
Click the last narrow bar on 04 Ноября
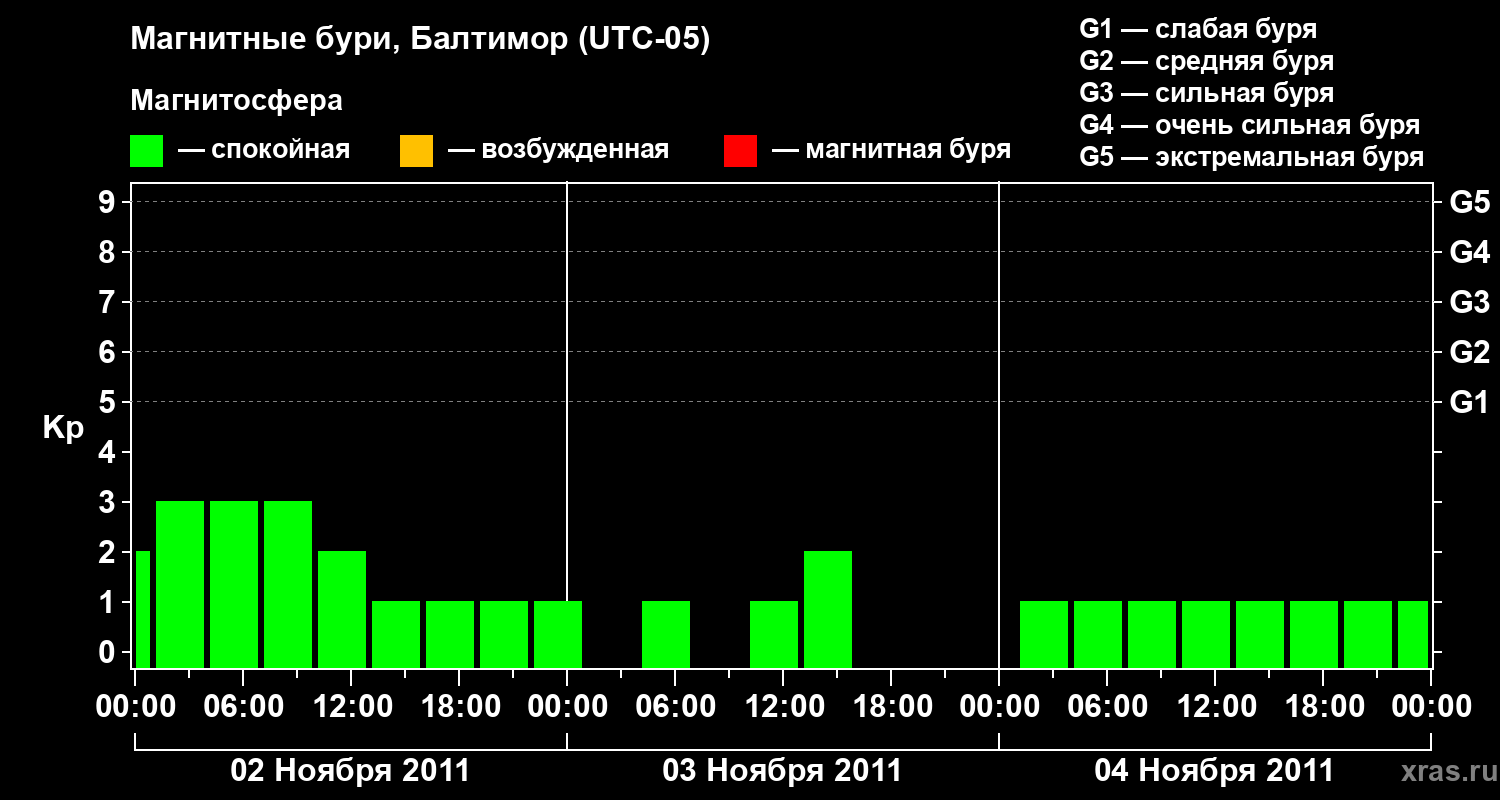click(x=1413, y=634)
